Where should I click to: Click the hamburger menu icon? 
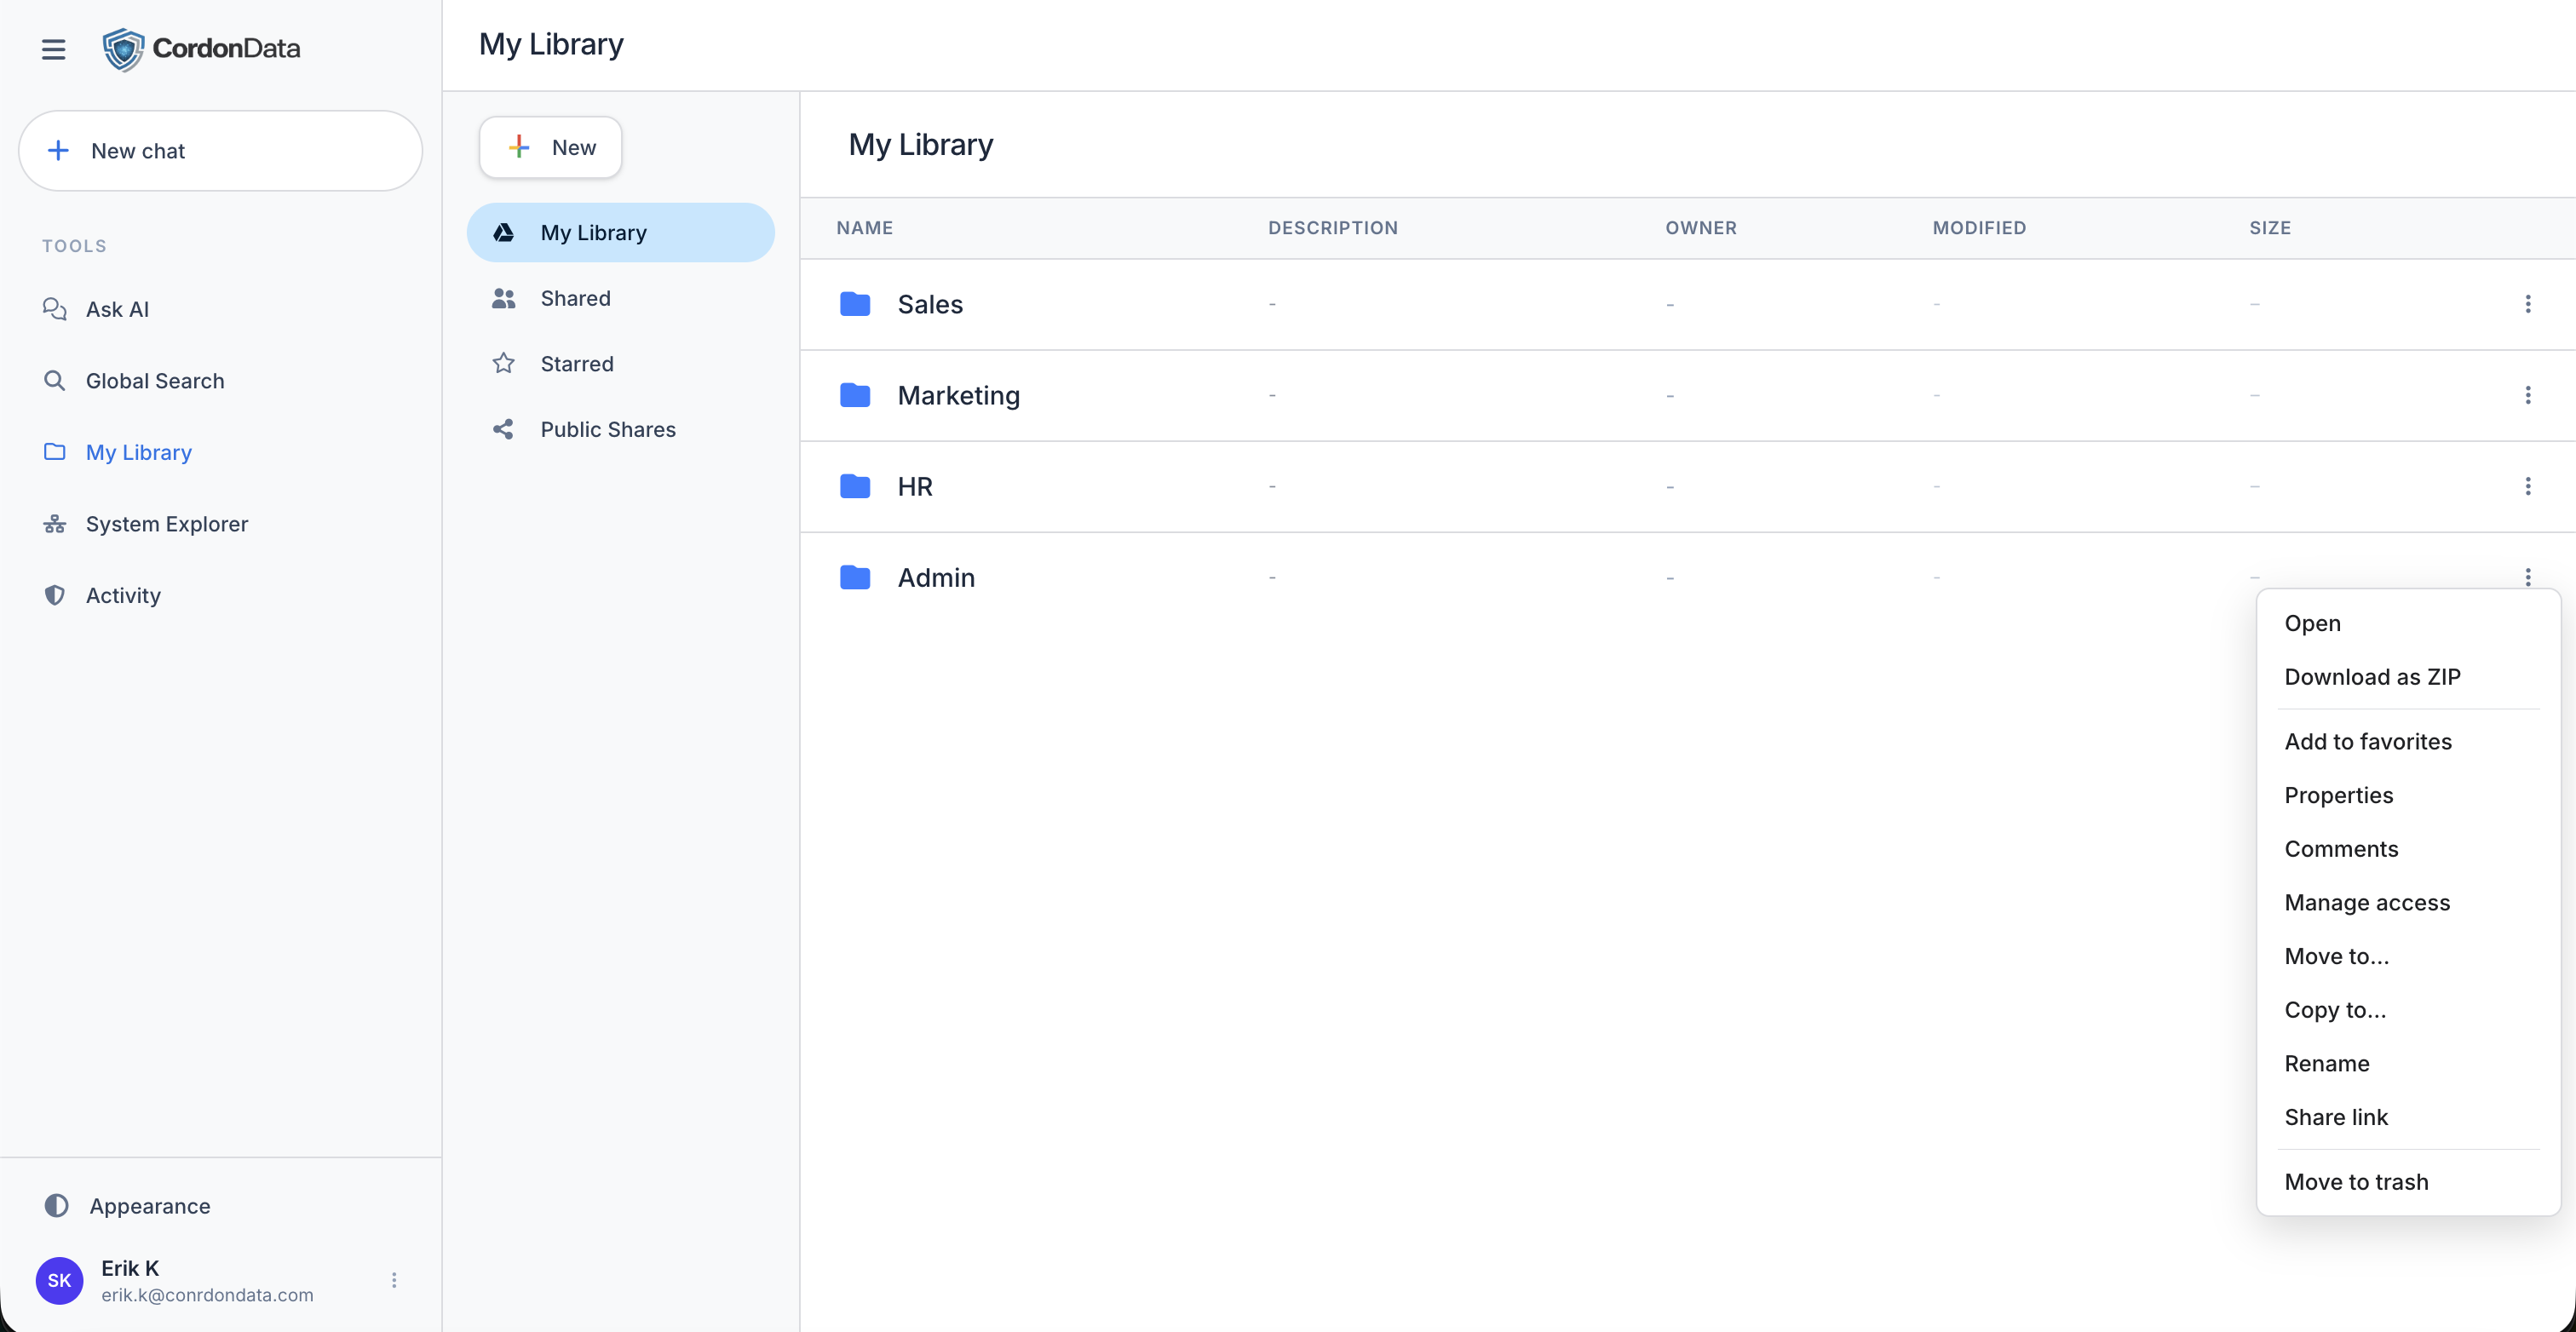[x=53, y=49]
